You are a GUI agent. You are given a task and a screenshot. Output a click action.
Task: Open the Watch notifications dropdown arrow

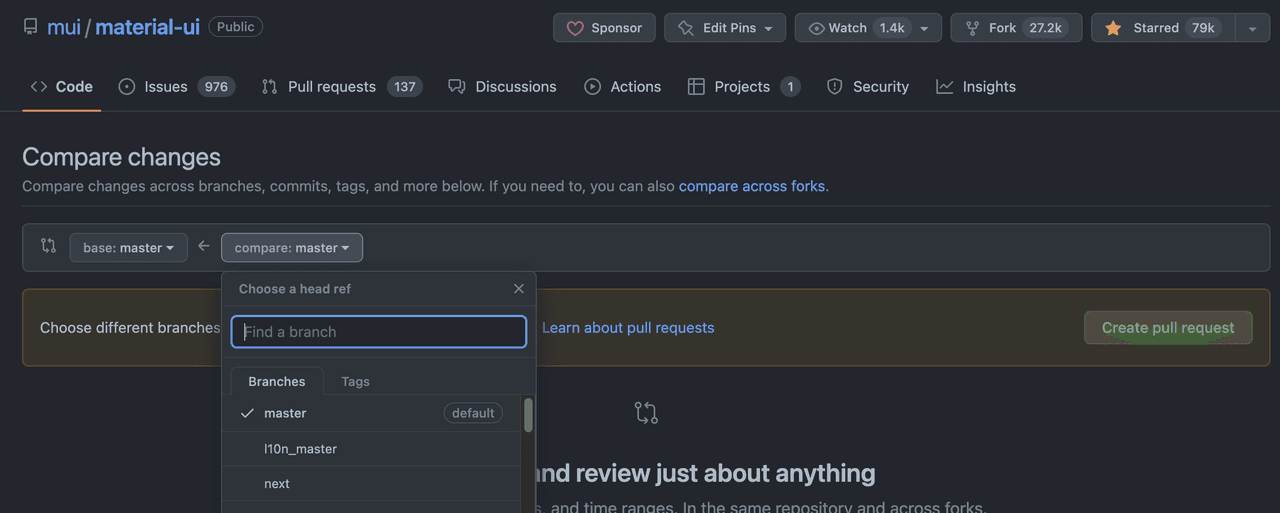pyautogui.click(x=925, y=28)
